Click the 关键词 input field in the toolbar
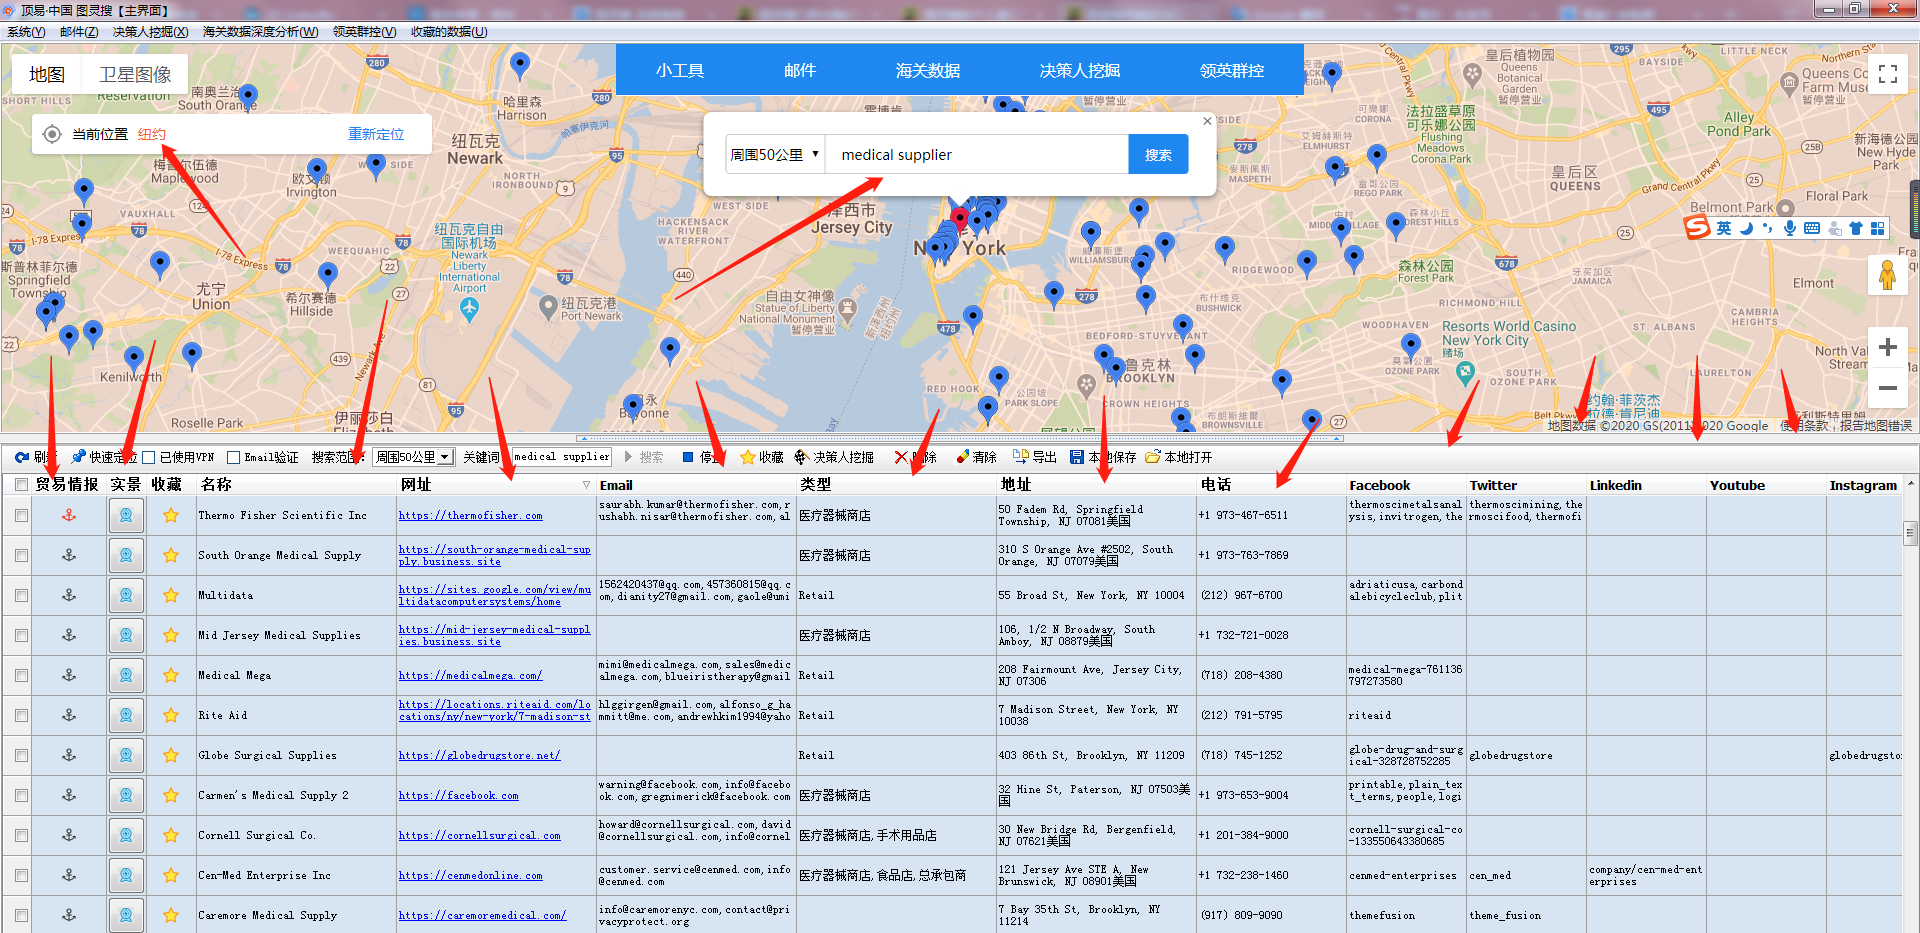The width and height of the screenshot is (1920, 933). pos(561,457)
